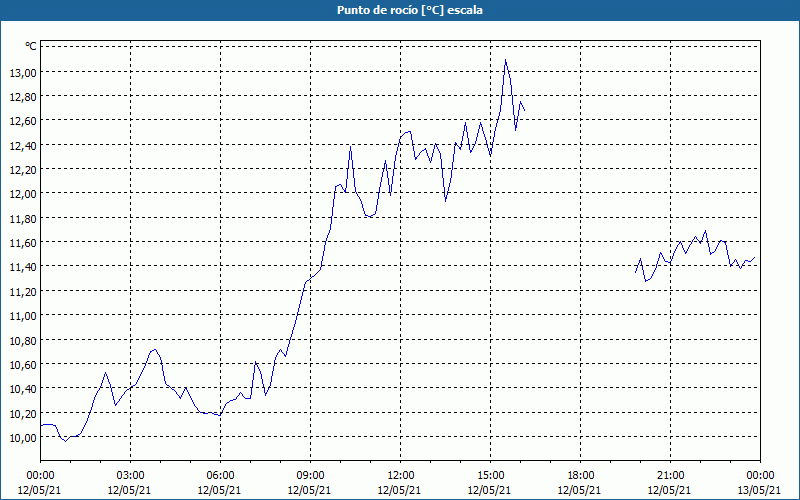Screen dimensions: 800x500
Task: Click the 03:00 time axis label
Action: 130,476
